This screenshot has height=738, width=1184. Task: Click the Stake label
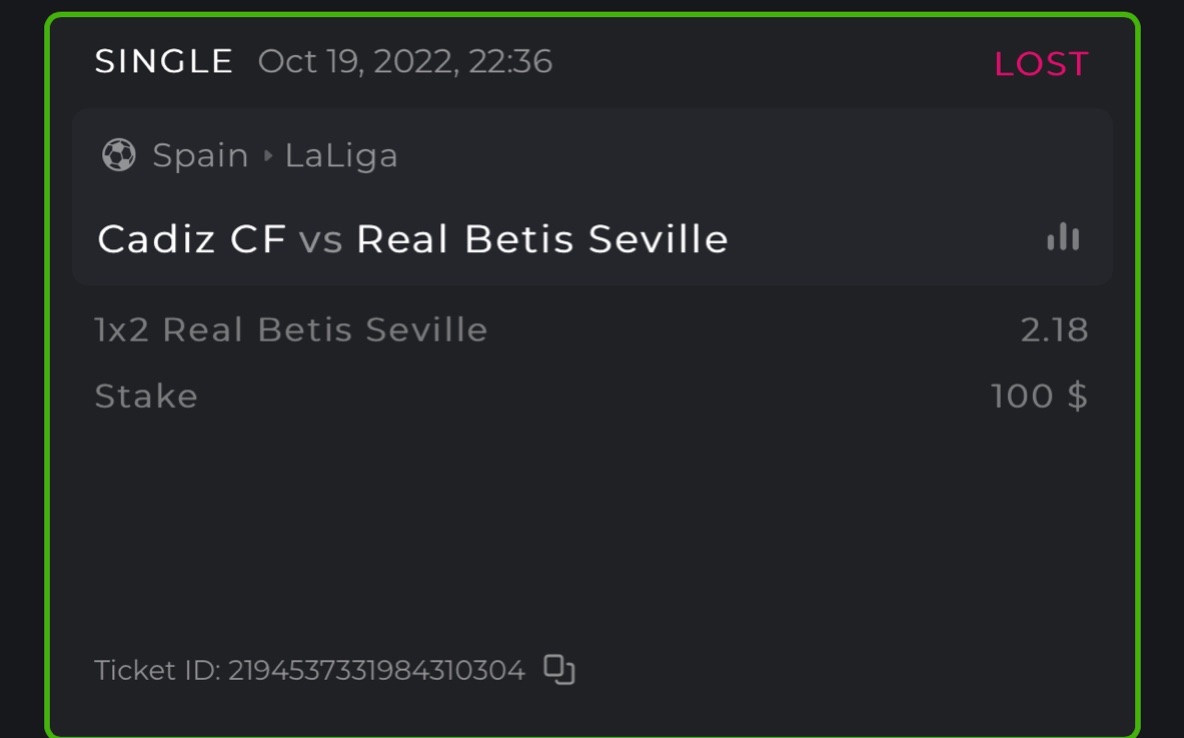tap(146, 397)
